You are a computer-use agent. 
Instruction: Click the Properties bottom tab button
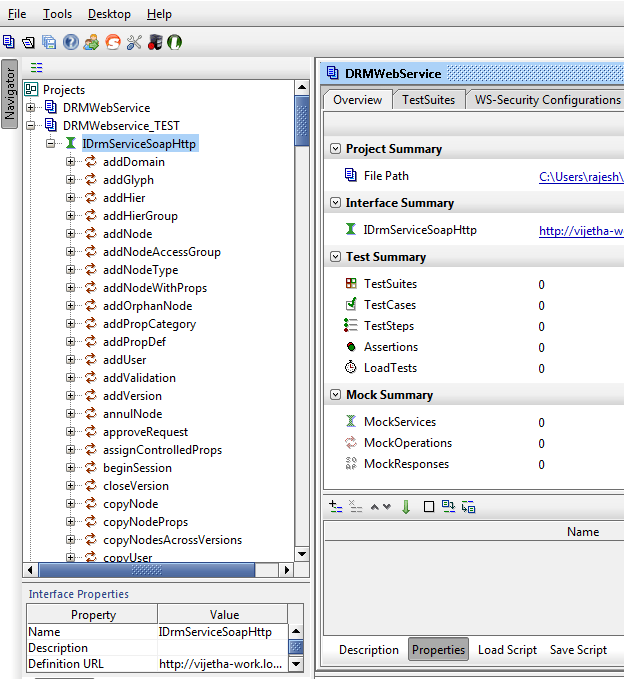point(438,650)
